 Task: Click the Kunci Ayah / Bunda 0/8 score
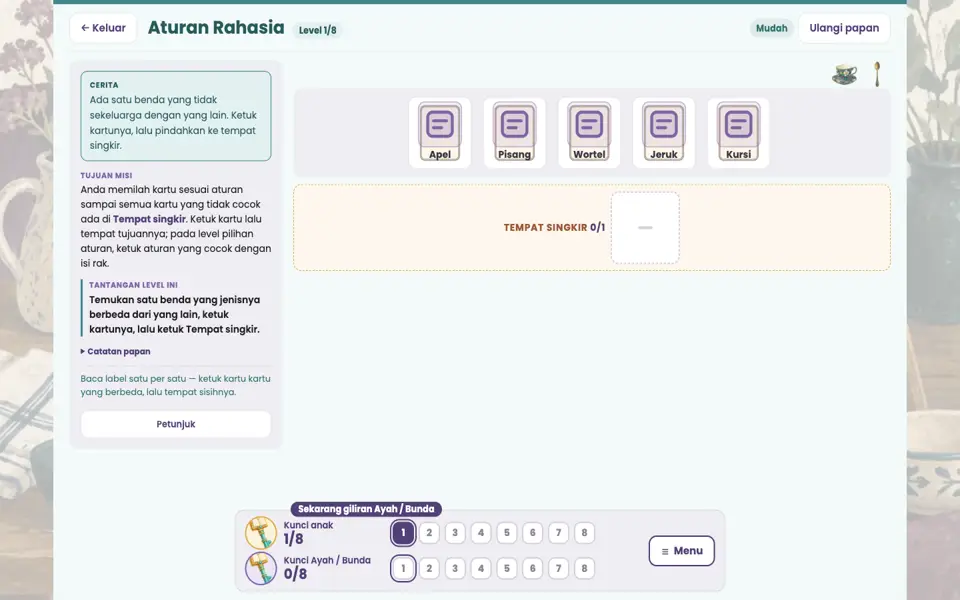[295, 574]
